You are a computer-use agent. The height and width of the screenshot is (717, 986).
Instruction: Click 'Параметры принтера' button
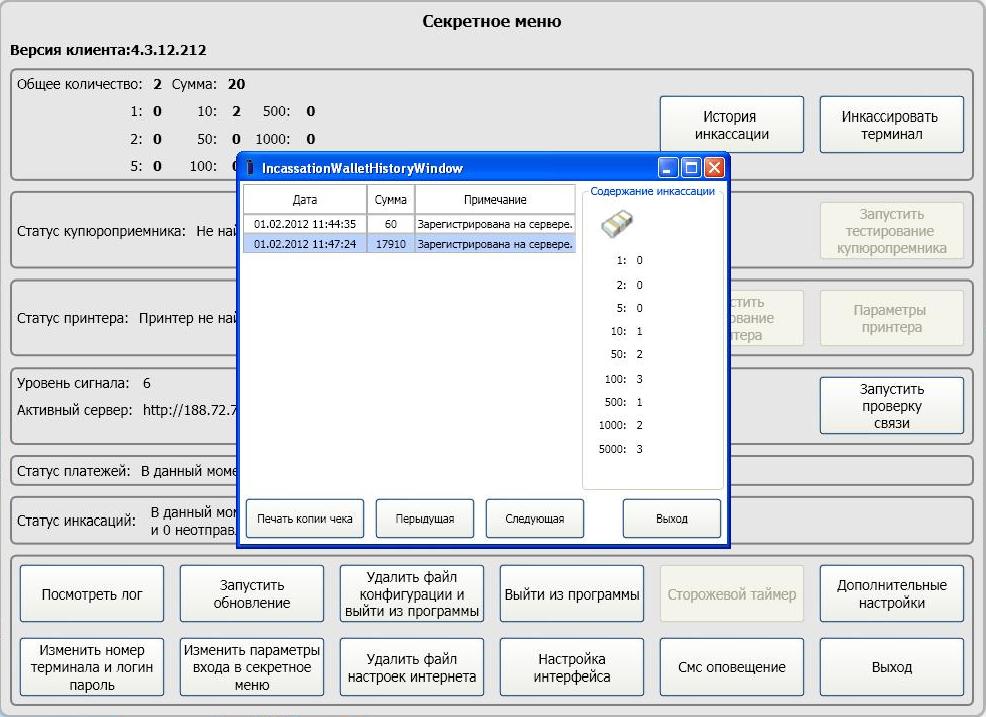point(892,318)
